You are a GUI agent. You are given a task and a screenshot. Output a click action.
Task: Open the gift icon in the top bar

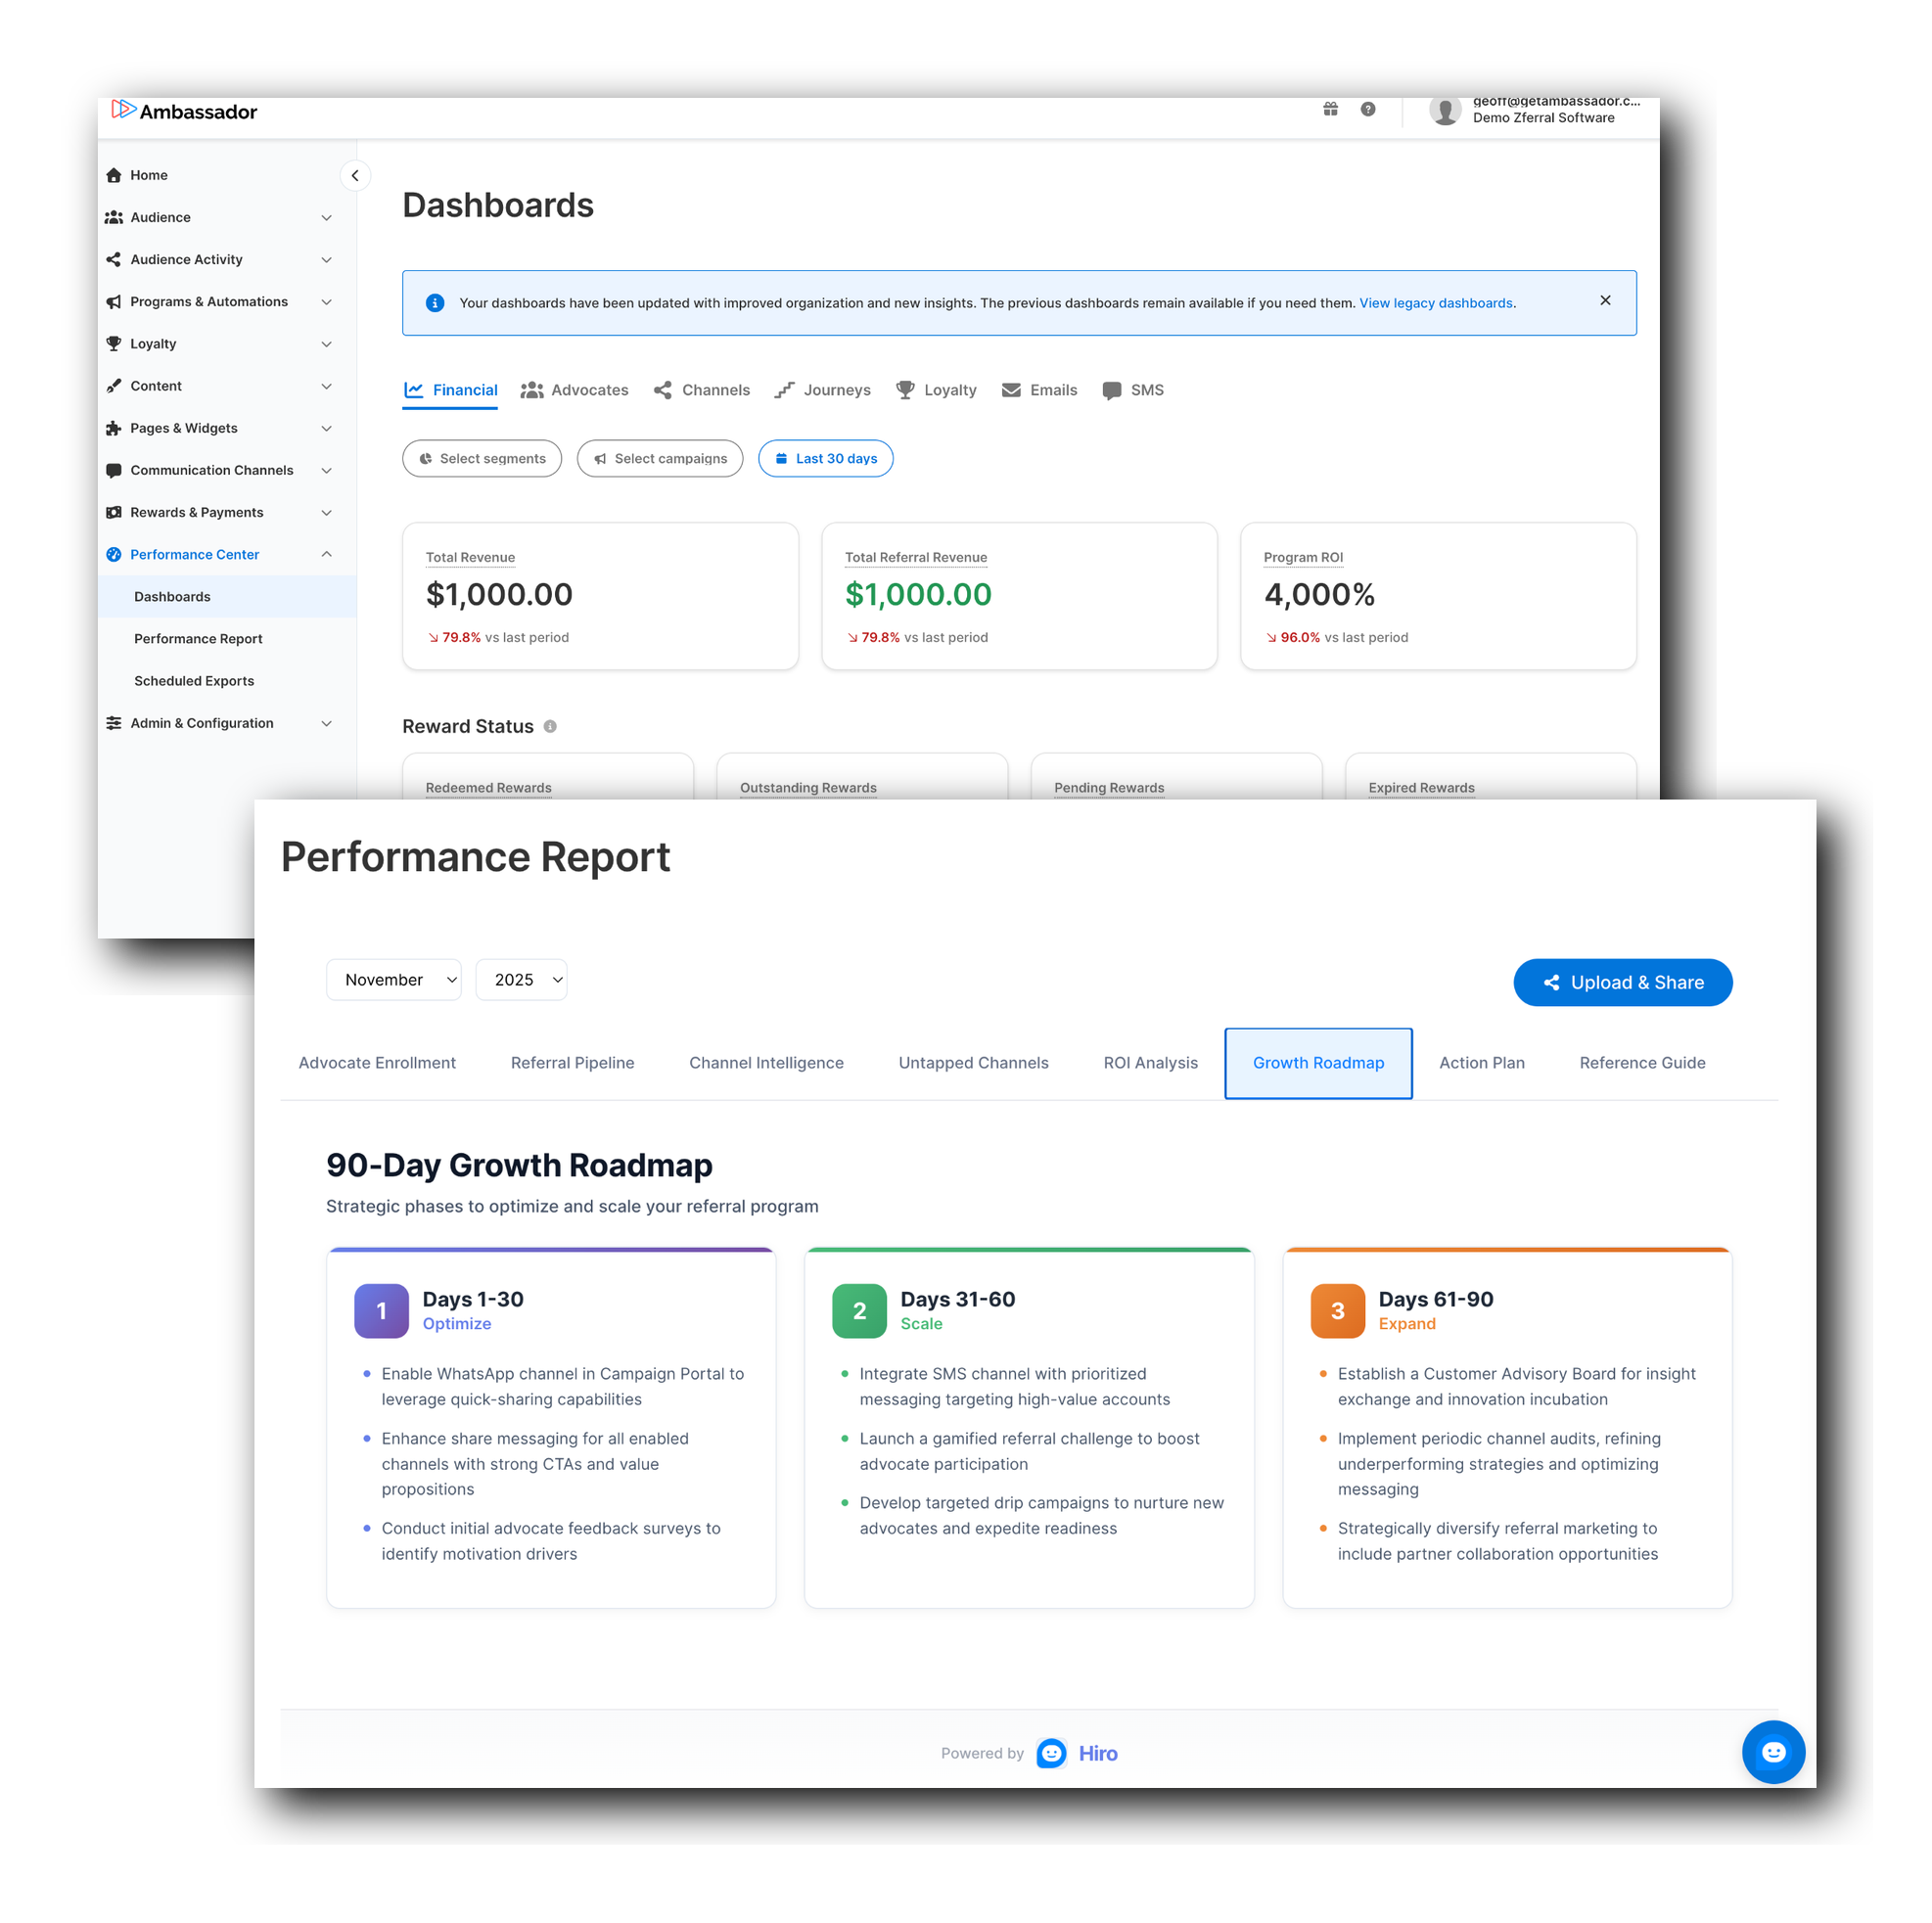[1330, 109]
